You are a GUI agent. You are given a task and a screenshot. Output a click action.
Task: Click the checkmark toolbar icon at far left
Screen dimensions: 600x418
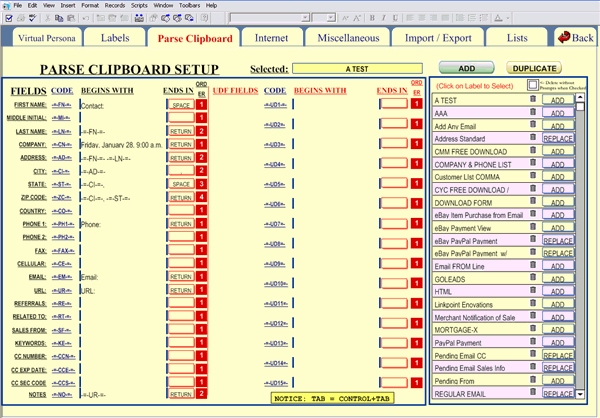coord(9,18)
